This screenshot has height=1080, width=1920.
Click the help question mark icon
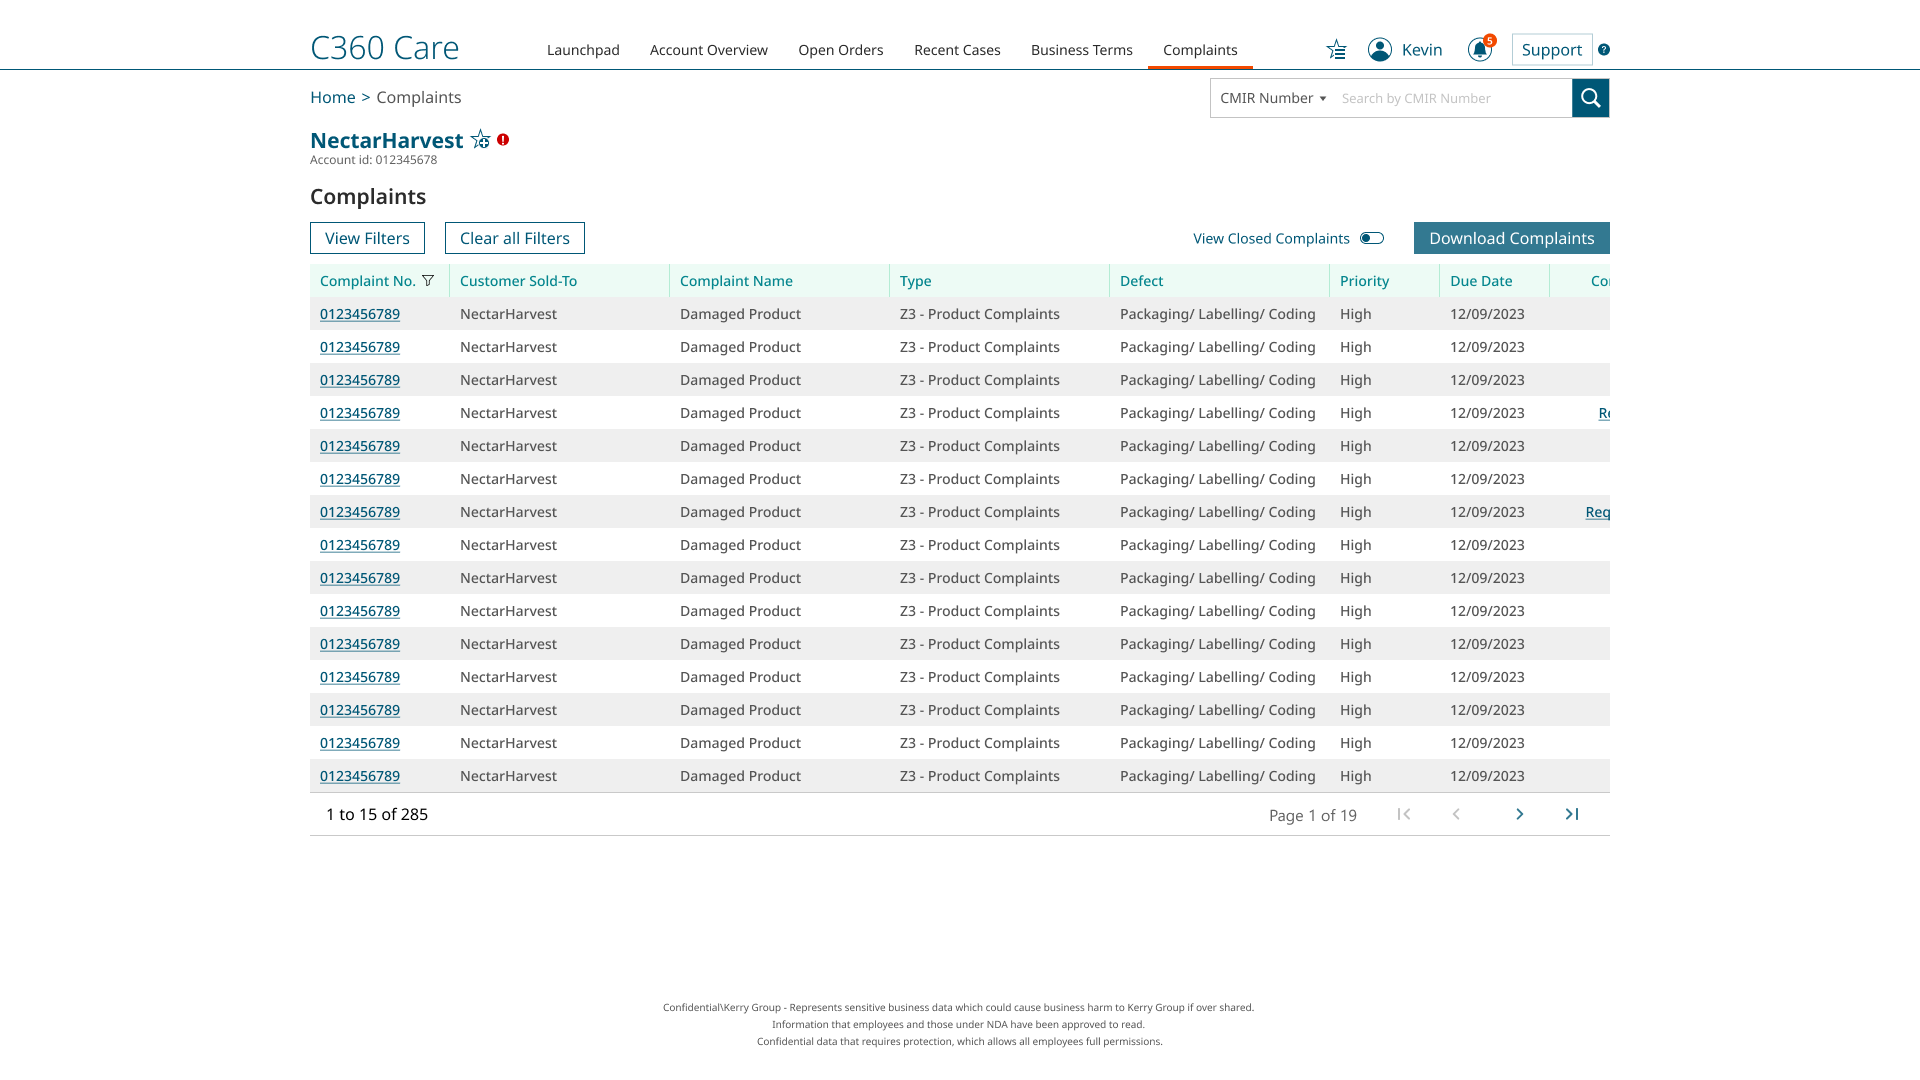(1604, 50)
